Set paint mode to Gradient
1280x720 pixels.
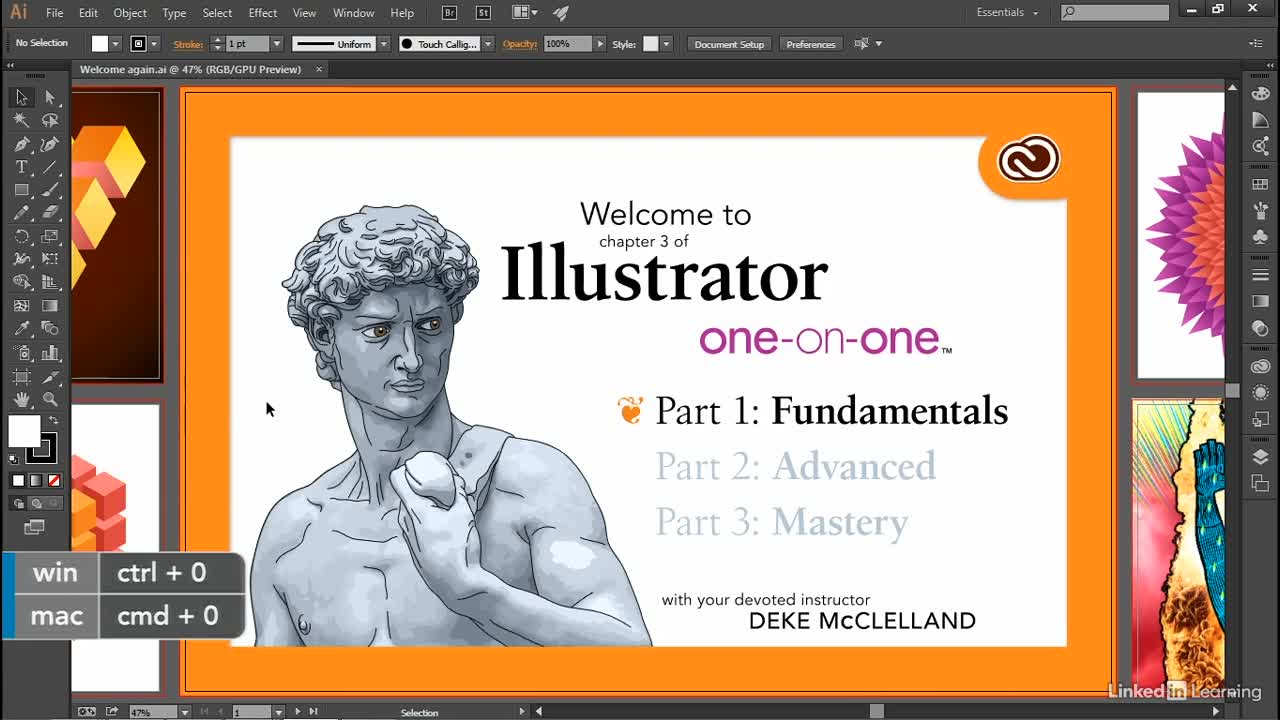point(36,481)
